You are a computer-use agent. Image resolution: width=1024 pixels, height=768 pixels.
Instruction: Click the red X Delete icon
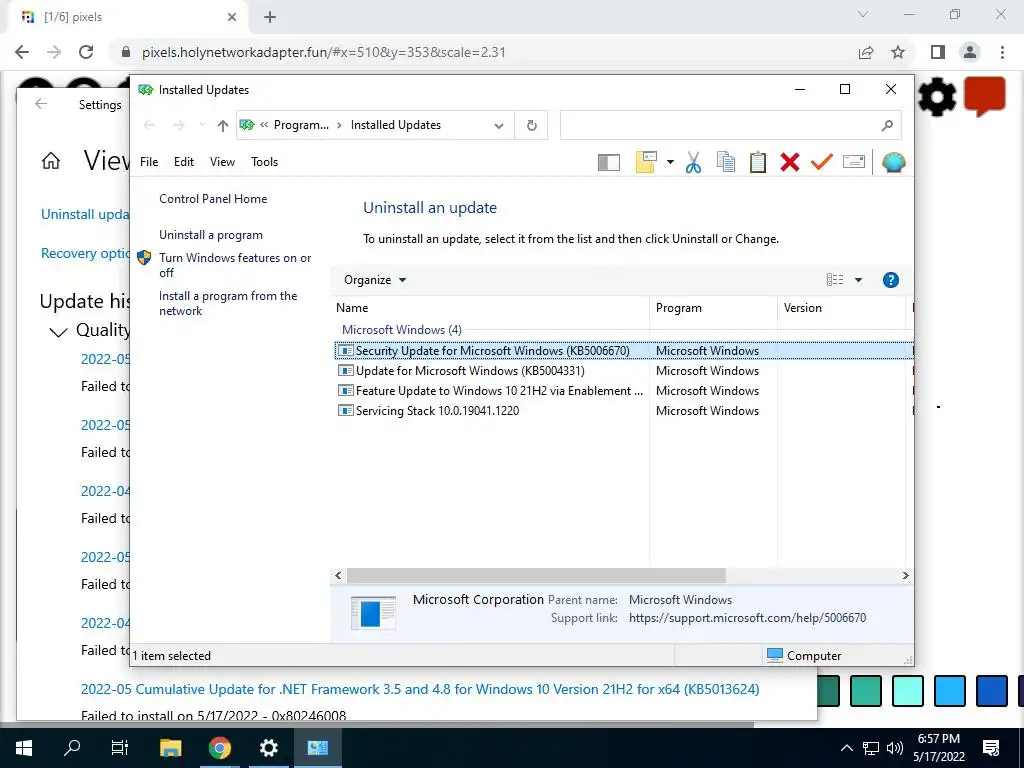point(790,162)
